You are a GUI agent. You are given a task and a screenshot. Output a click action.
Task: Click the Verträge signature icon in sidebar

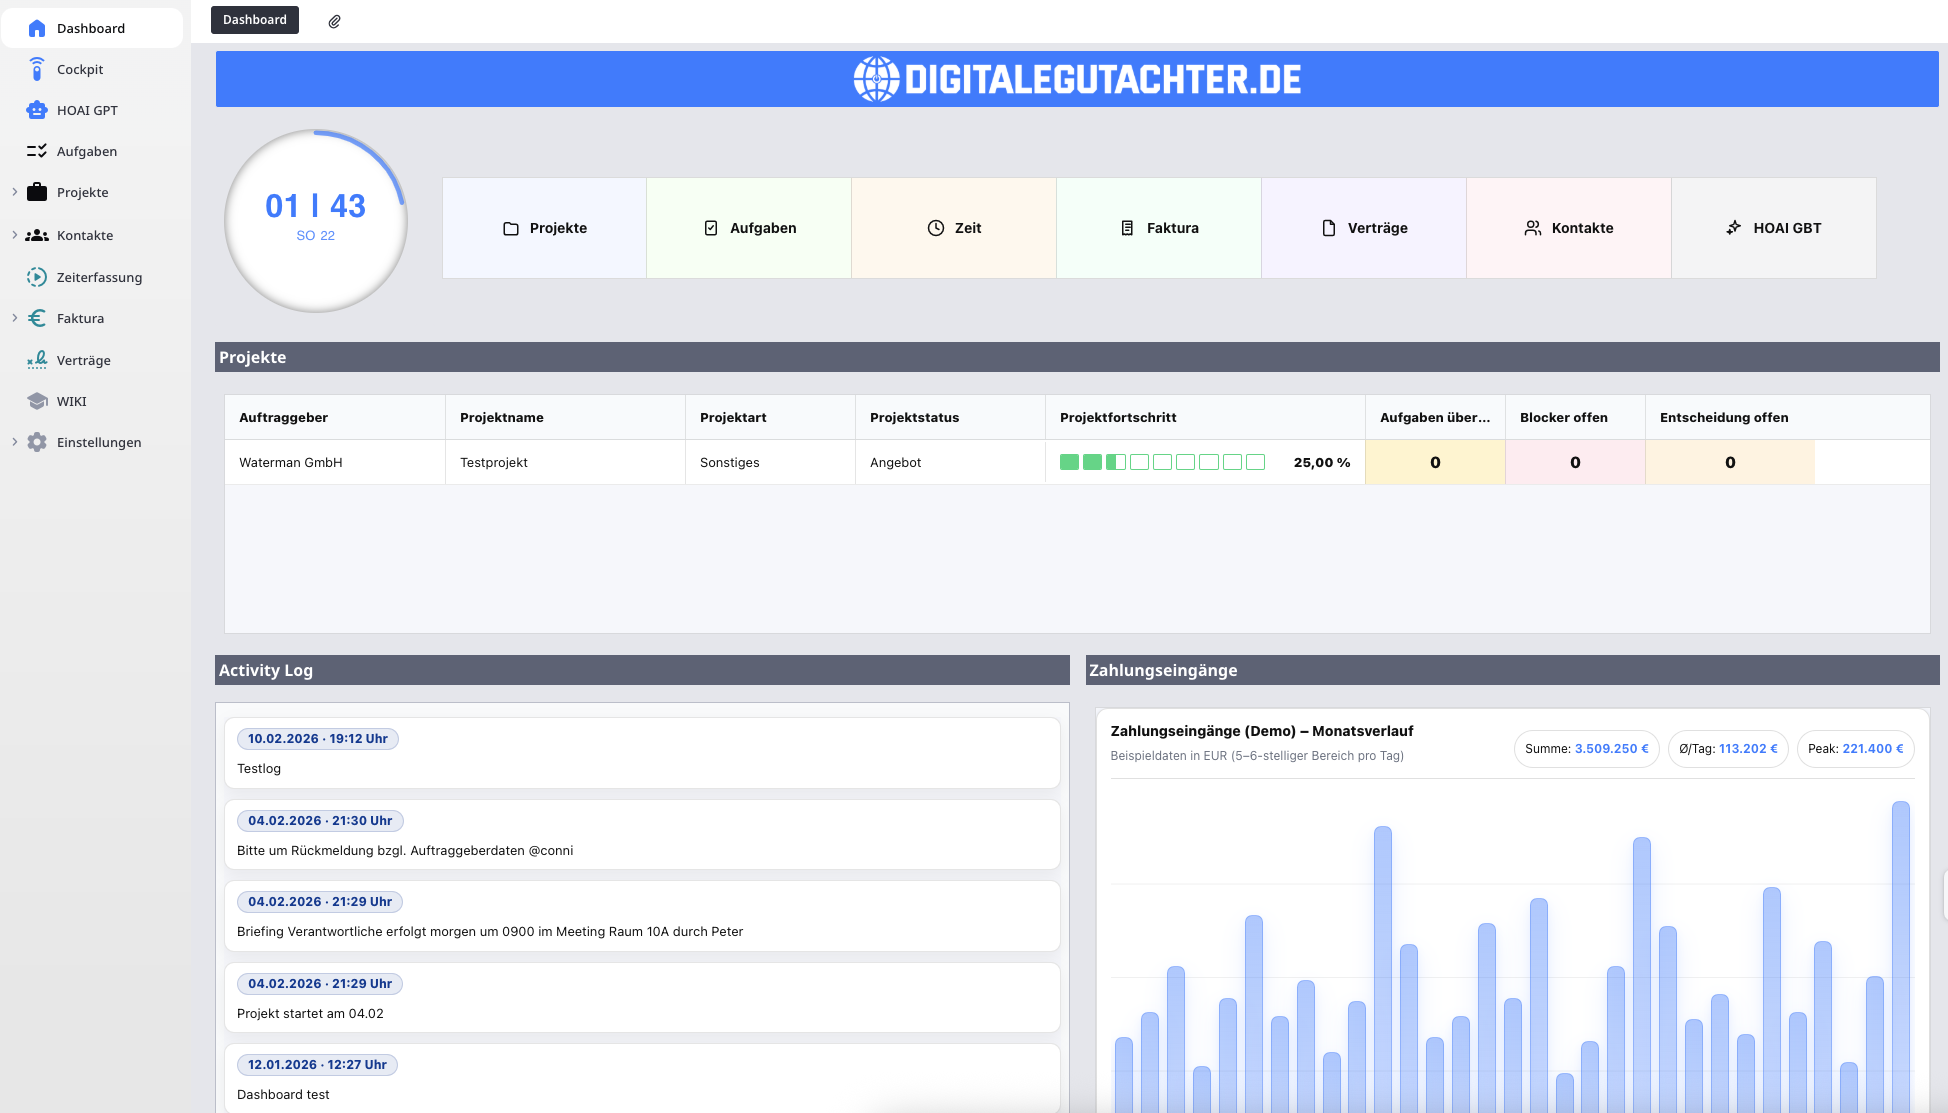pyautogui.click(x=37, y=360)
